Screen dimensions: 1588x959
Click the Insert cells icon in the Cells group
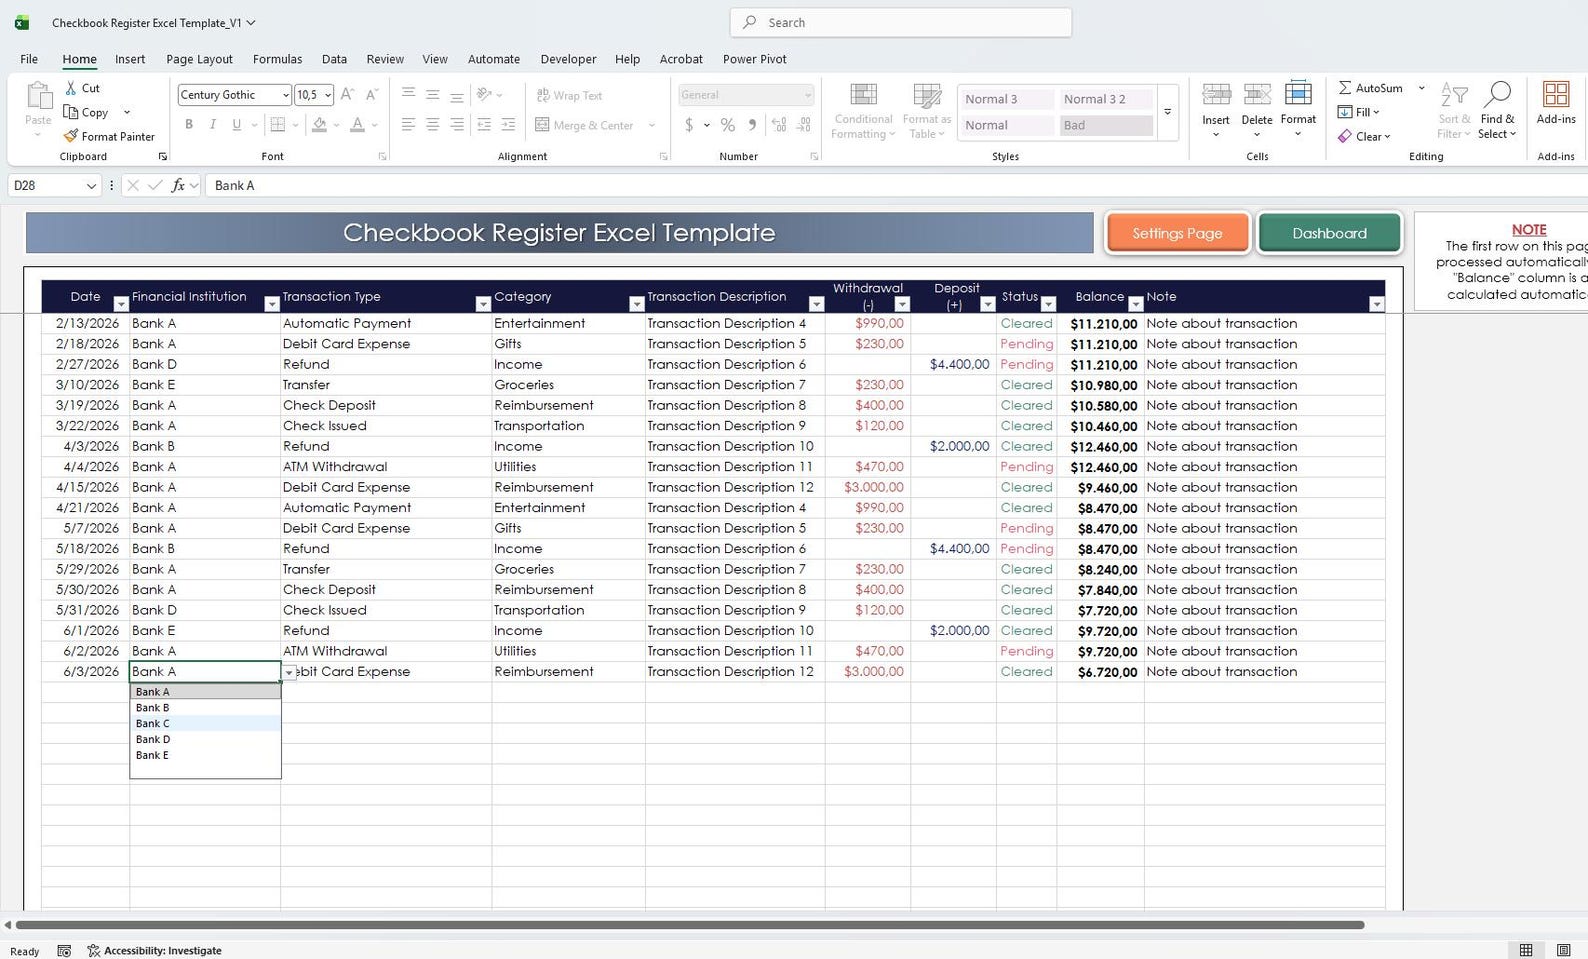(x=1216, y=95)
